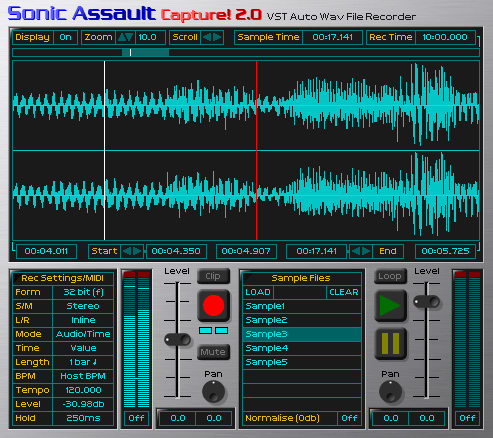
Task: Select the highlighted Sample3 entry
Action: point(302,334)
